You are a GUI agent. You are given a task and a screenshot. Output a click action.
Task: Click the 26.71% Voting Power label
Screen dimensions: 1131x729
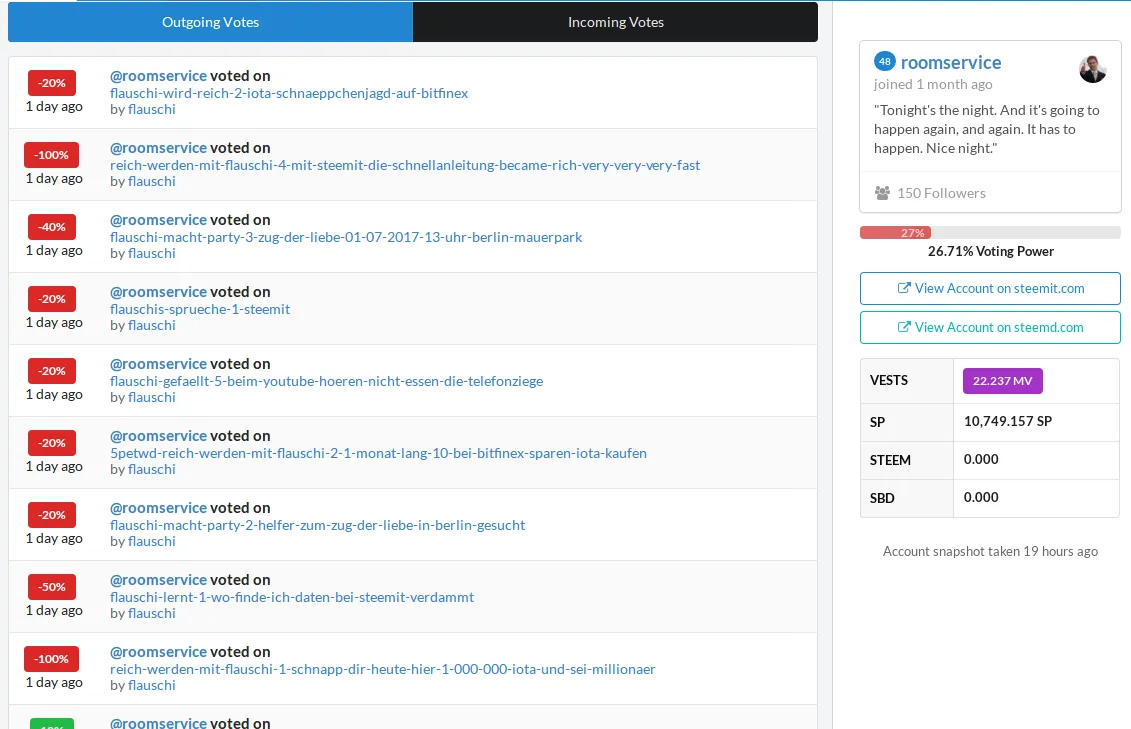[990, 252]
